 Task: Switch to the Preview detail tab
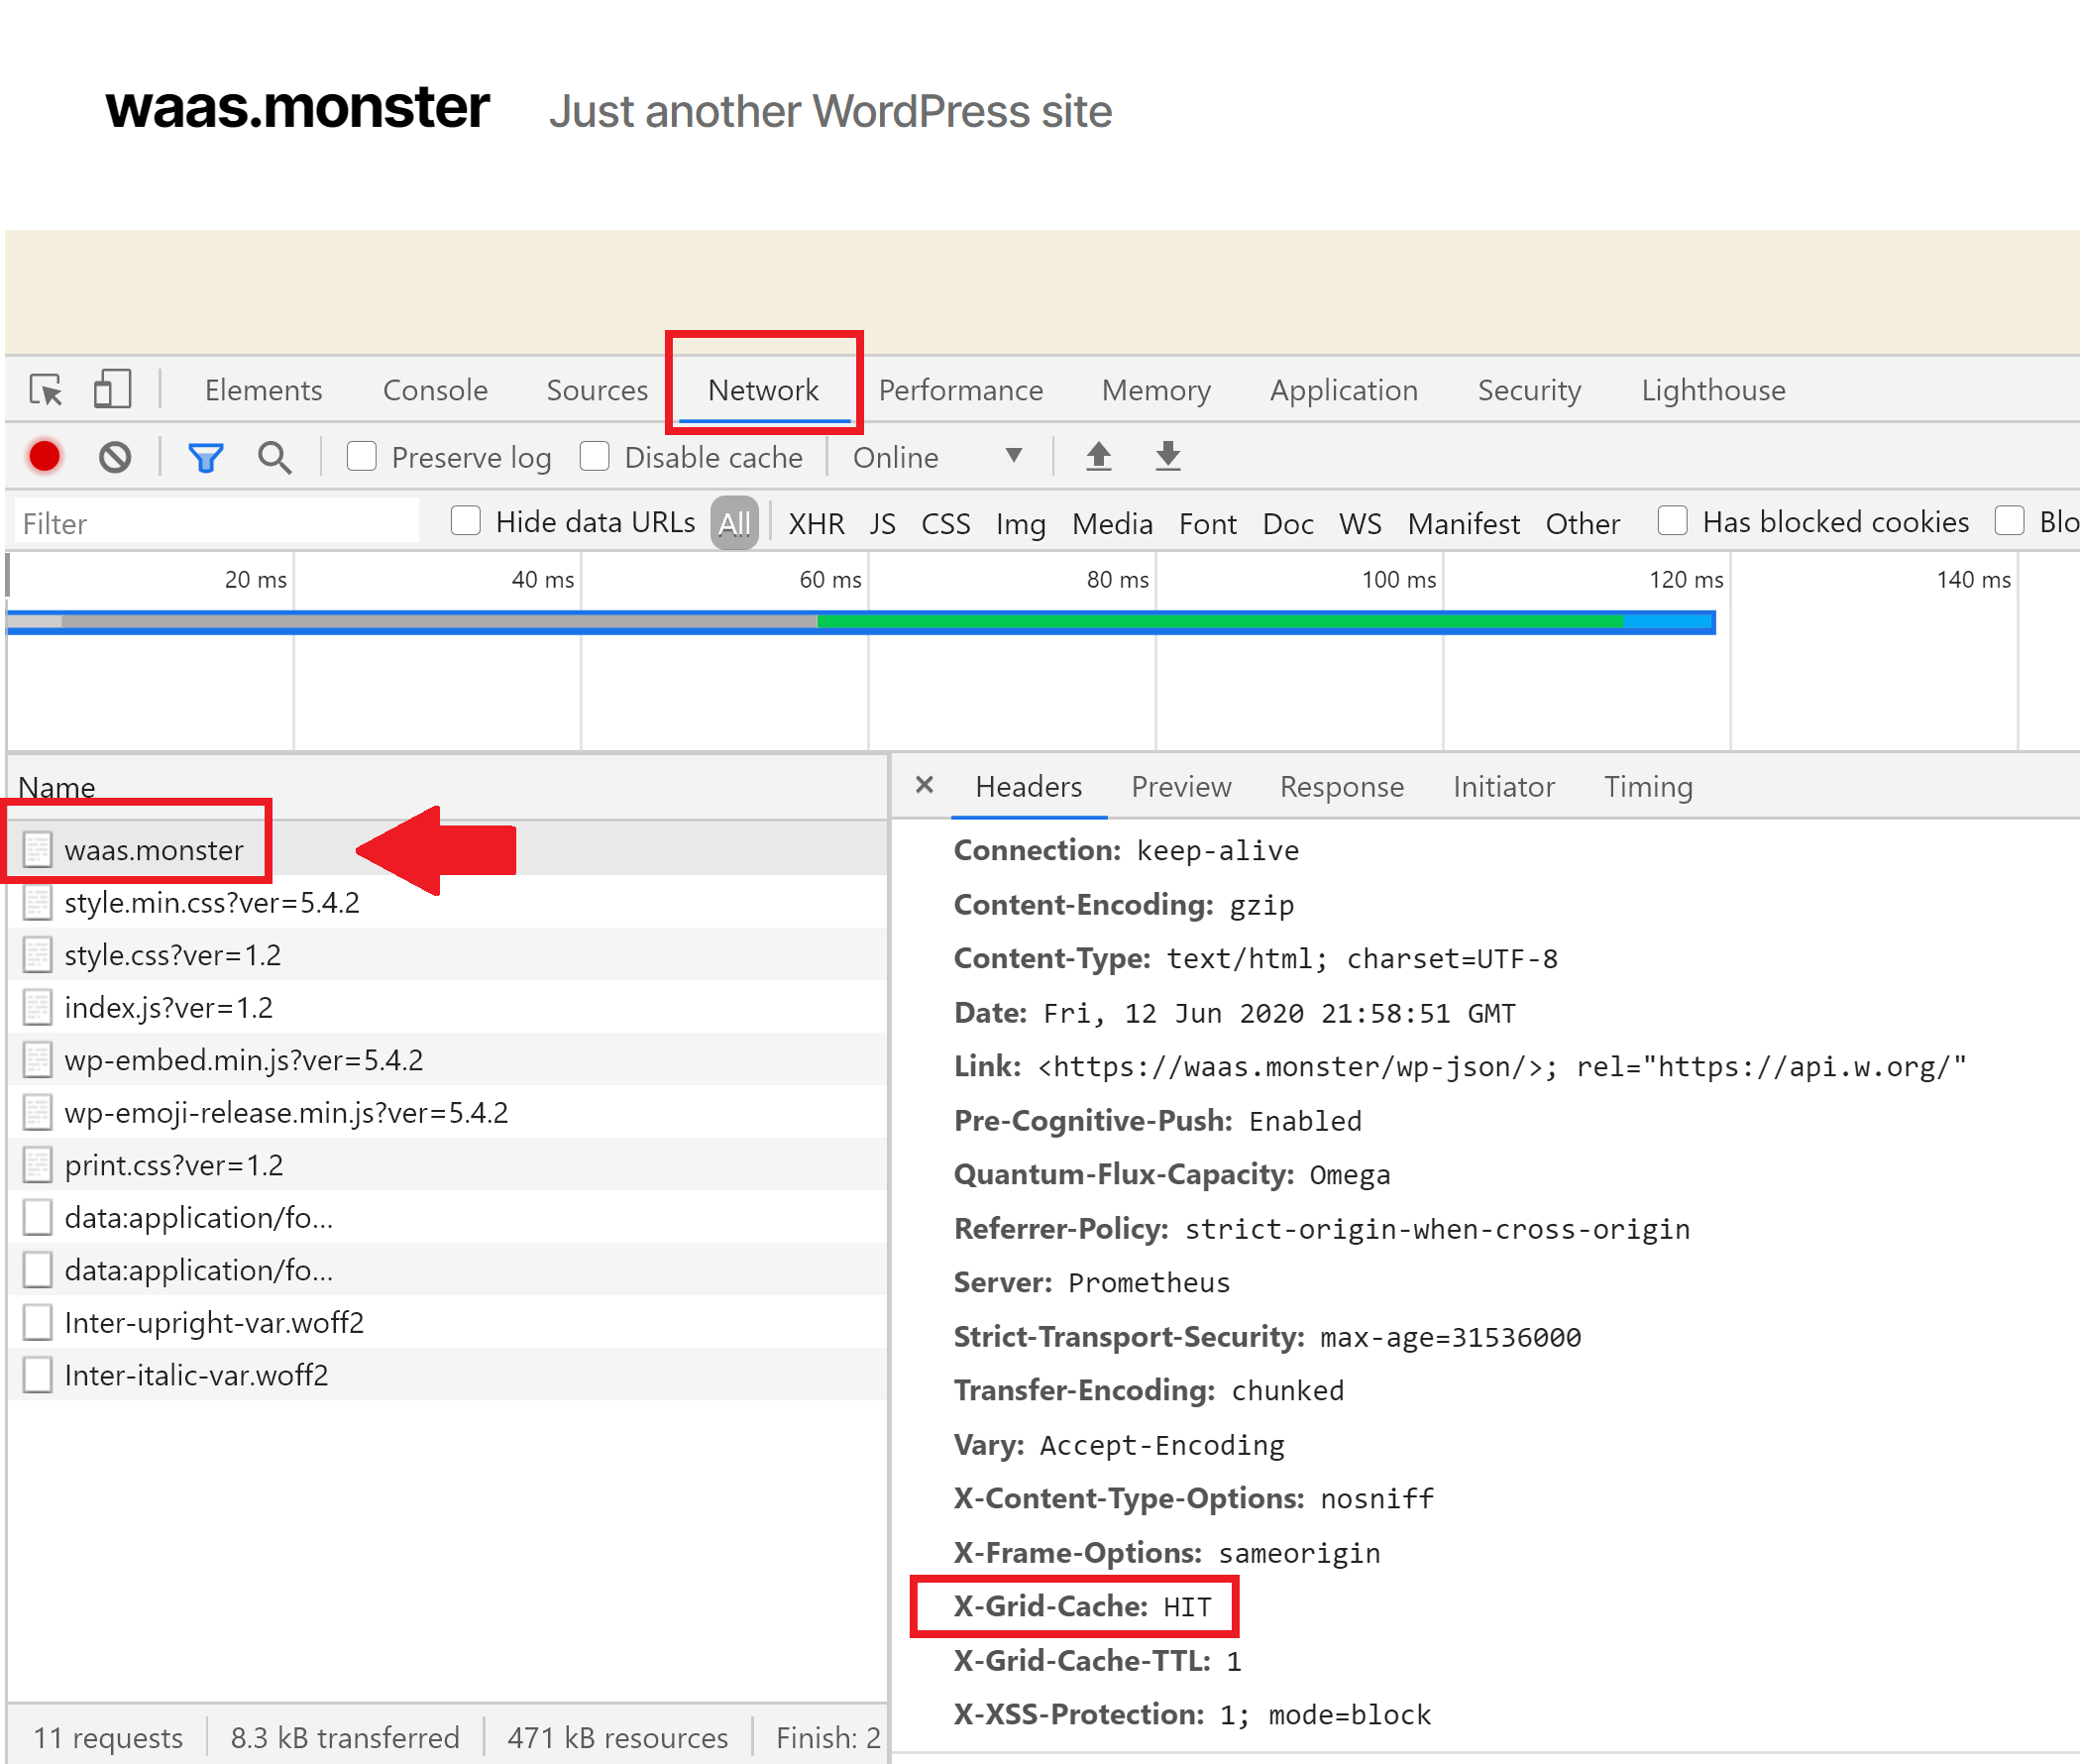coord(1181,787)
